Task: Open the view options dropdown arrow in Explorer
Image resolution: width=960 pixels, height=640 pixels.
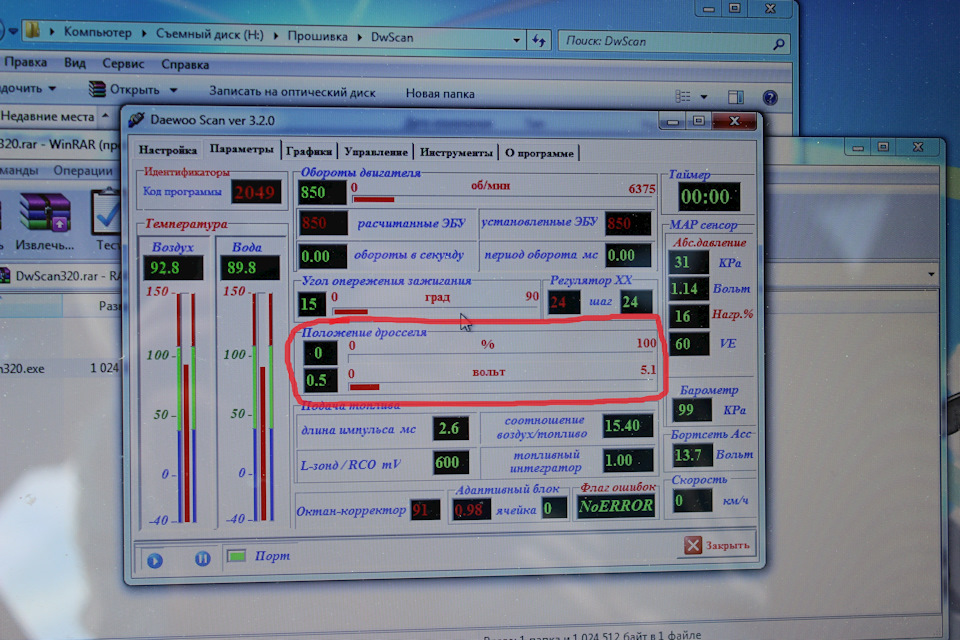Action: 703,97
